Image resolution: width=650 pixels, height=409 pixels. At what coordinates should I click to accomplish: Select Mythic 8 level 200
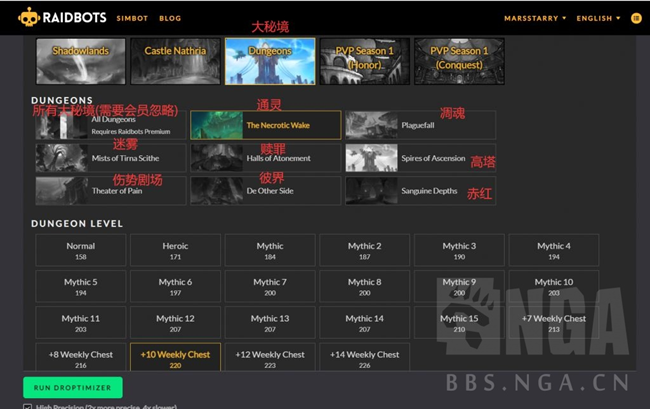pyautogui.click(x=365, y=286)
